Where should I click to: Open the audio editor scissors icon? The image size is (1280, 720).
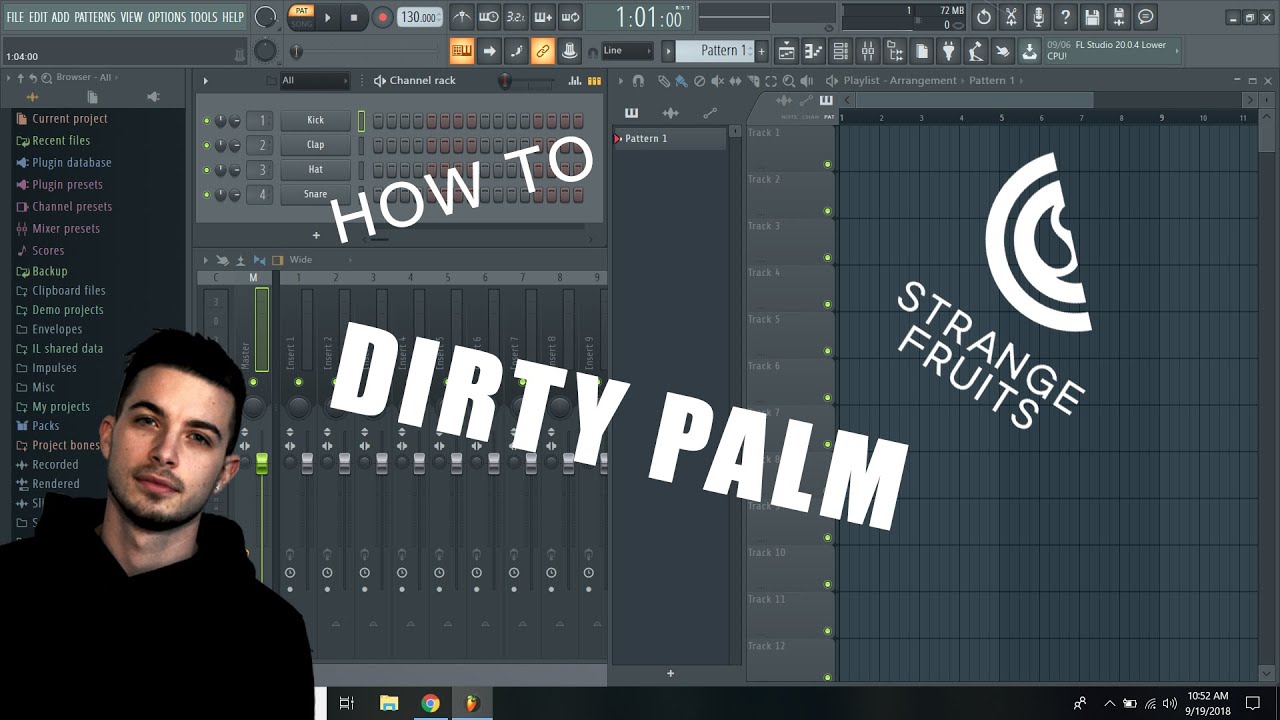[x=1011, y=17]
